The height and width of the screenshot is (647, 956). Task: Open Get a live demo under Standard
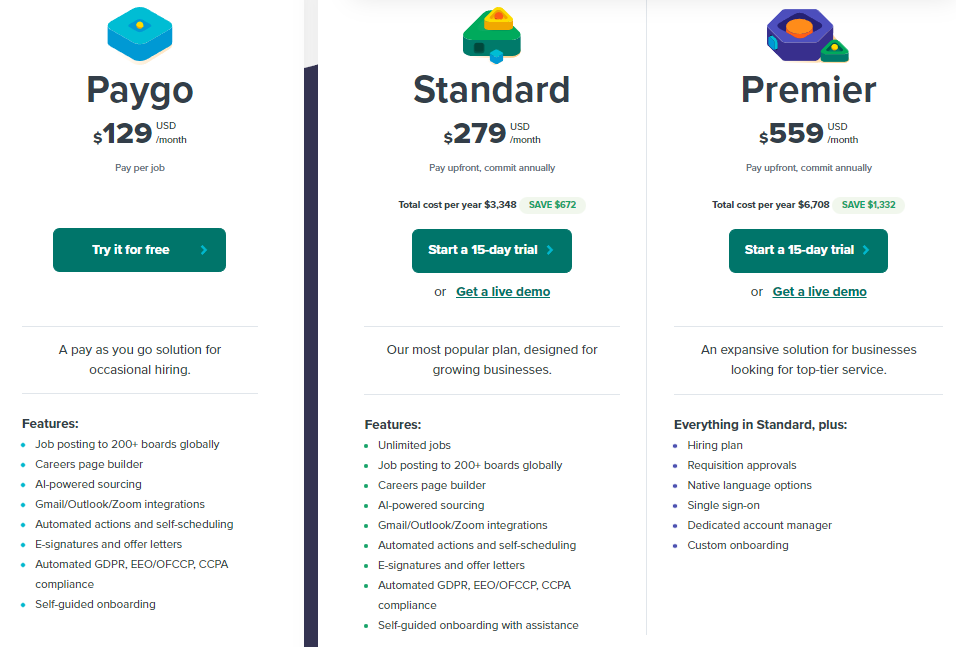pyautogui.click(x=503, y=292)
